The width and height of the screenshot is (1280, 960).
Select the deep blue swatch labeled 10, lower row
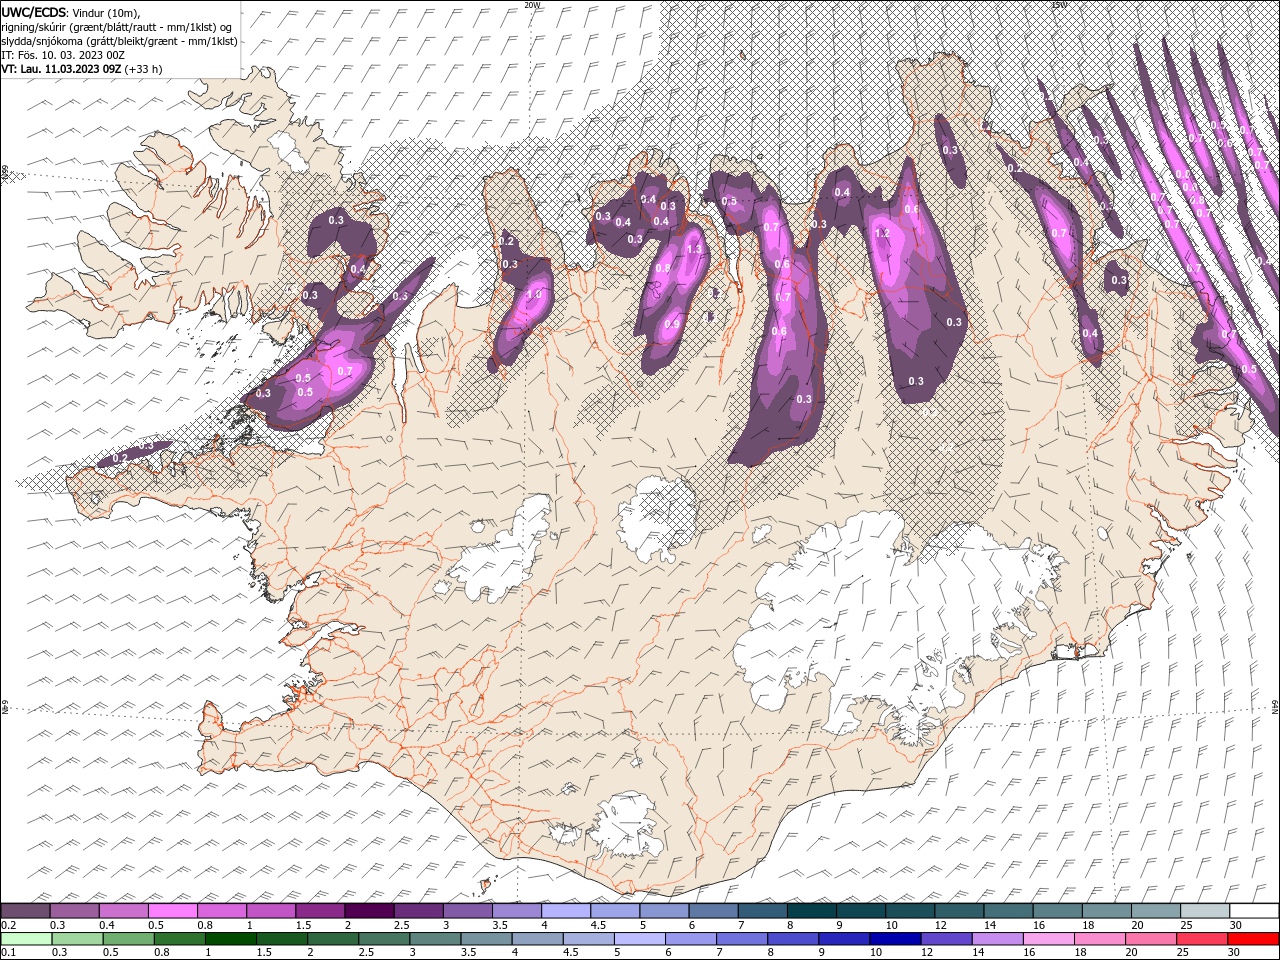[895, 939]
